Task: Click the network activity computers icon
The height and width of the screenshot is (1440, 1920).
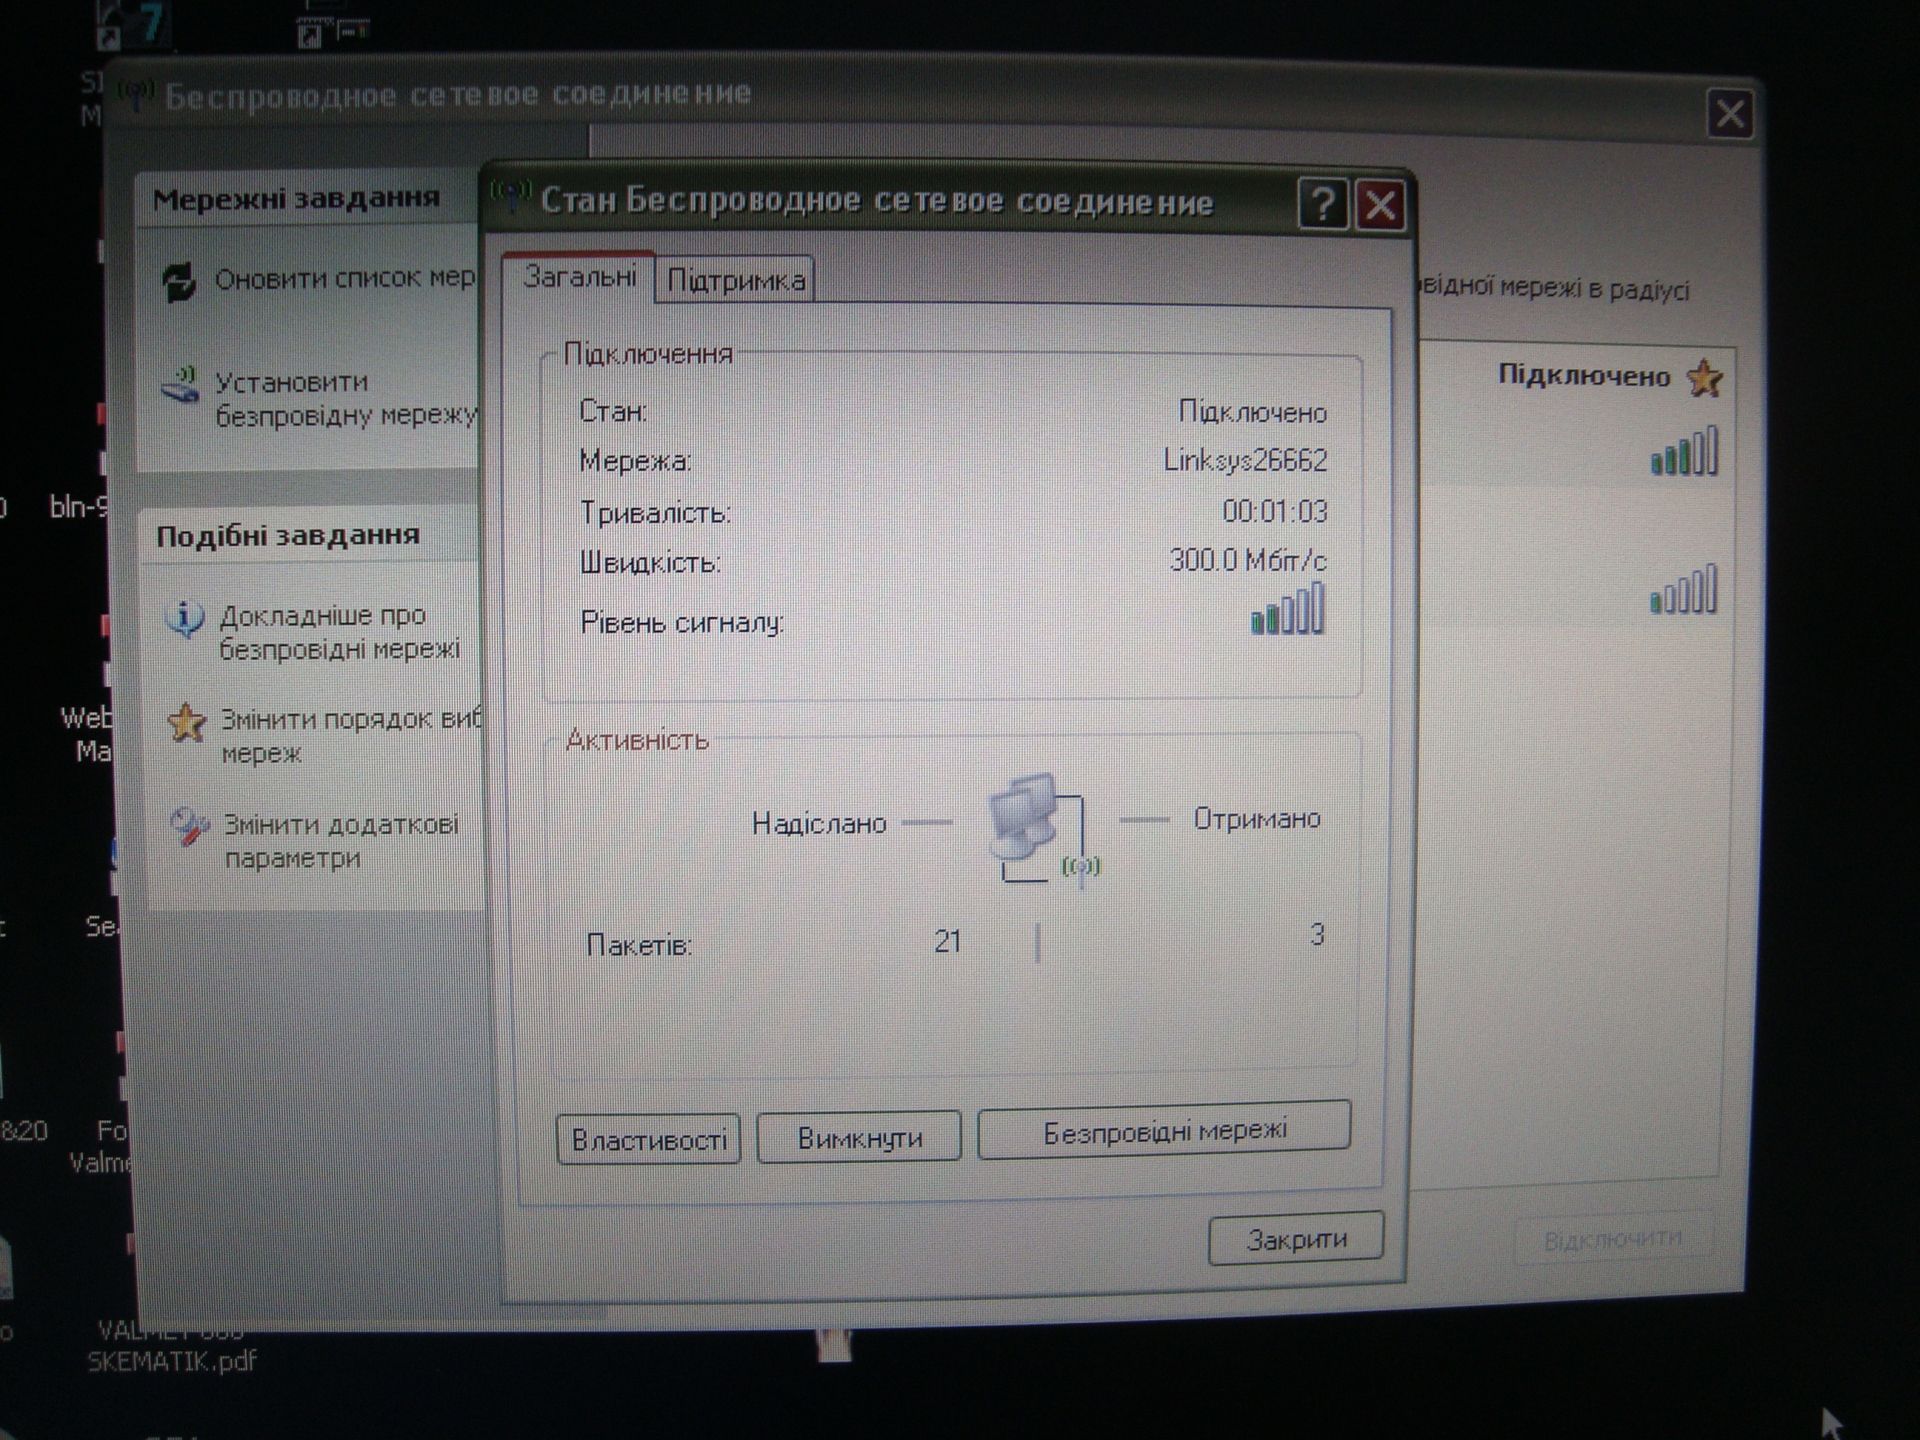Action: click(x=1038, y=826)
